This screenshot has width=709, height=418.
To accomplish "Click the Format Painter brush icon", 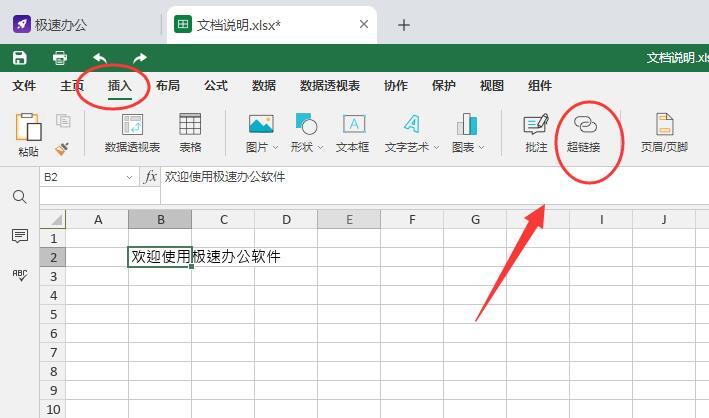I will [62, 148].
